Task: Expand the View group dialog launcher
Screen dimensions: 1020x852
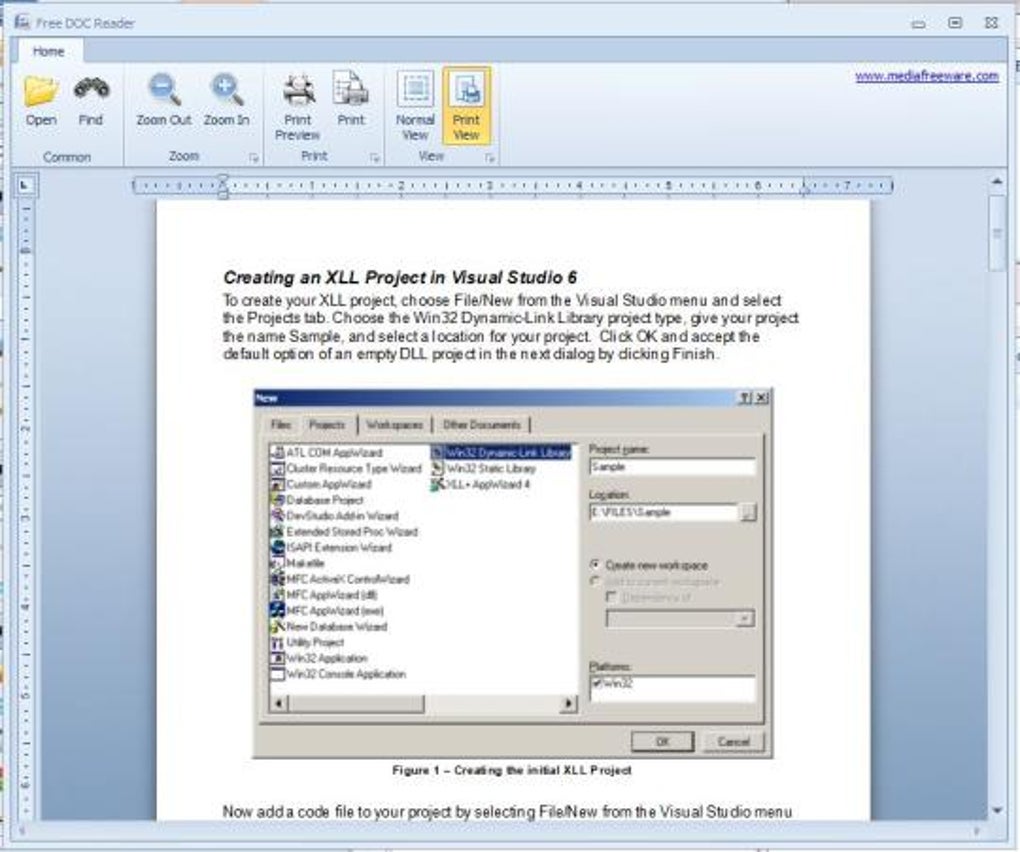Action: point(489,157)
